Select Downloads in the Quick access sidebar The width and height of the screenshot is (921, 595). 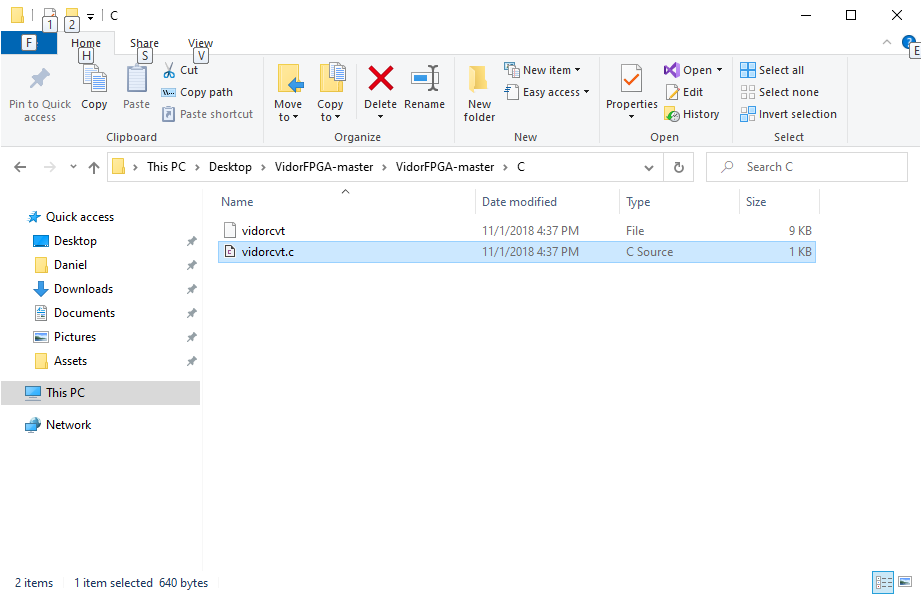tap(83, 289)
